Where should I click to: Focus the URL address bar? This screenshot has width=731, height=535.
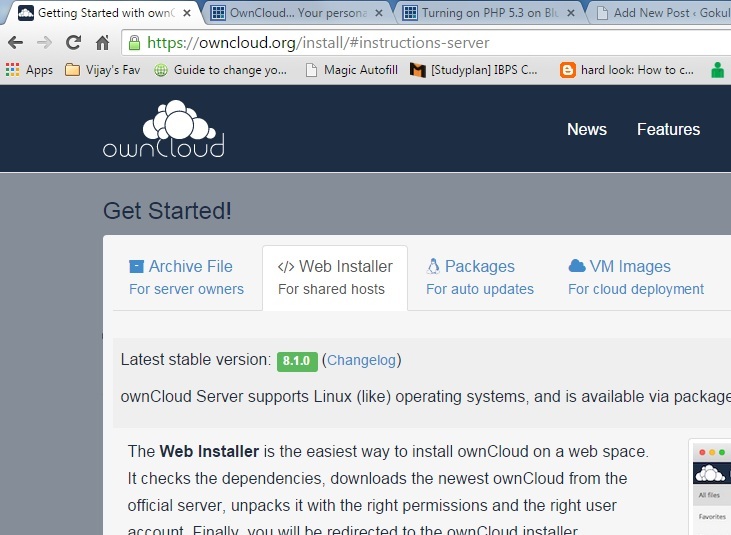click(x=427, y=43)
